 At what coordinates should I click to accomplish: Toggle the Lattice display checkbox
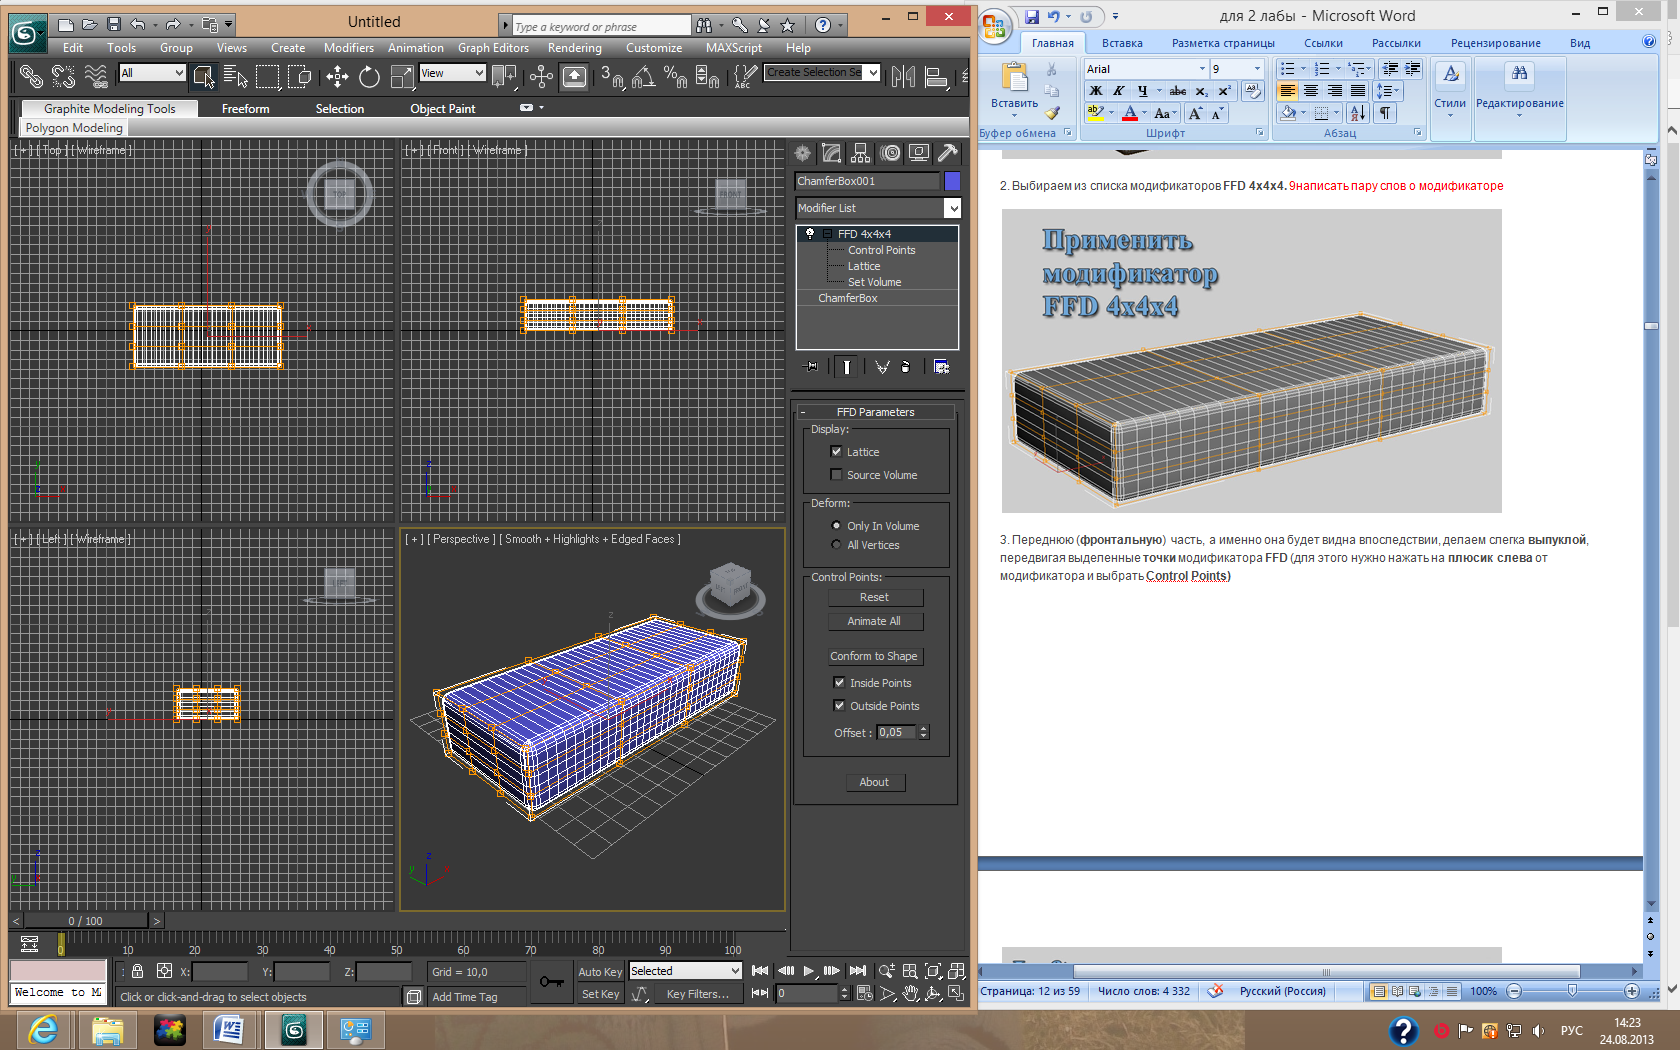[837, 452]
